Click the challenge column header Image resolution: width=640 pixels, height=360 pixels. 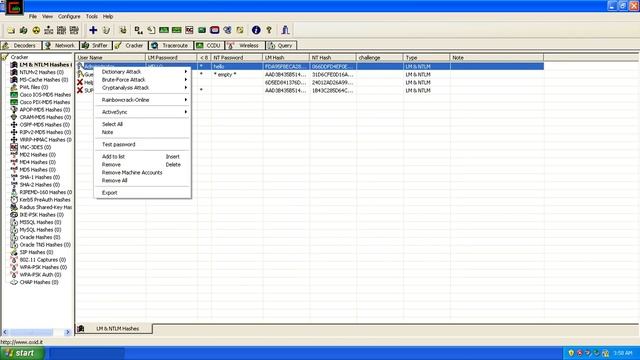point(380,58)
